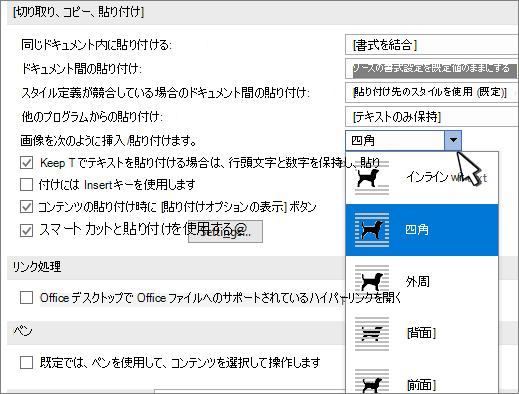Click the 他のプログラムからの貼り付け label
519x394 pixels.
tap(92, 117)
